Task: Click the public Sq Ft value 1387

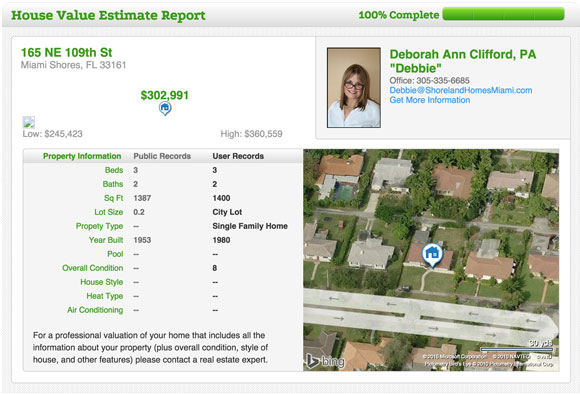Action: pos(142,198)
